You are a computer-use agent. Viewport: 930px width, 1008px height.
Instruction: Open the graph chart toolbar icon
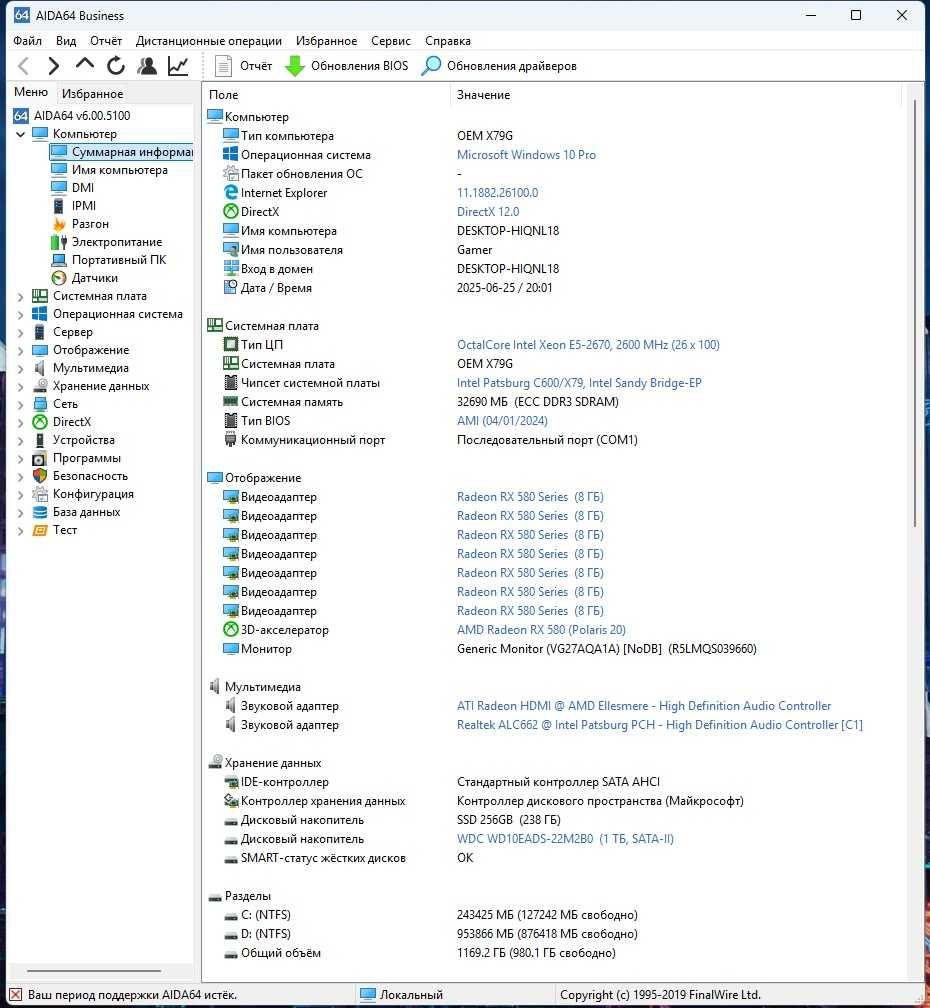(178, 66)
